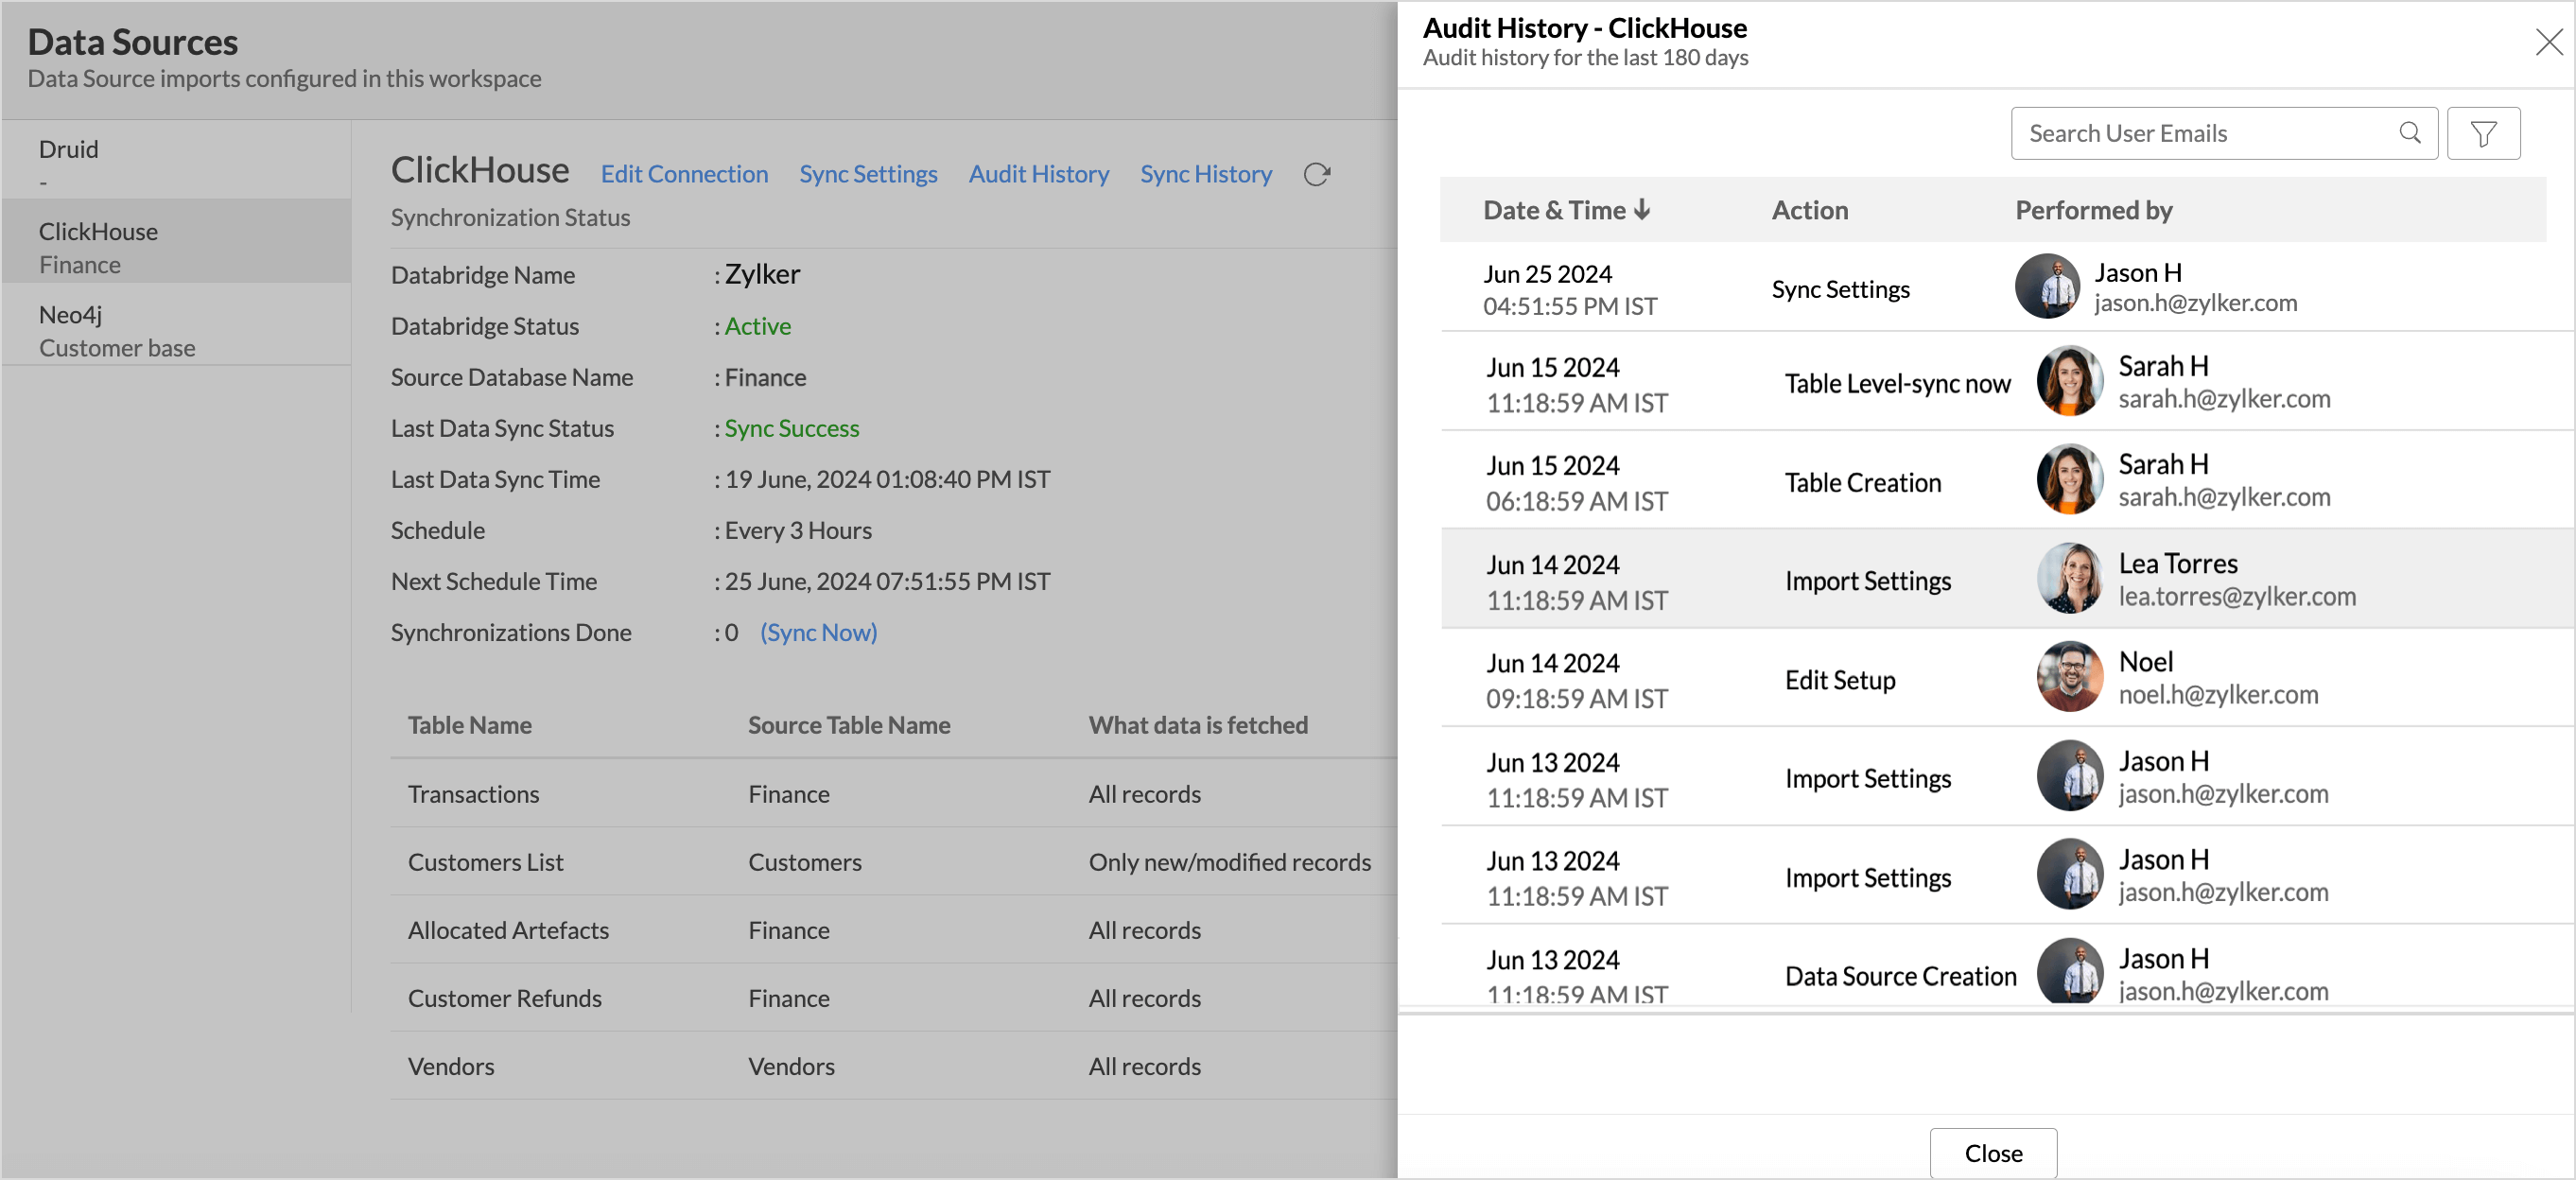Click Noel's profile avatar

2069,677
